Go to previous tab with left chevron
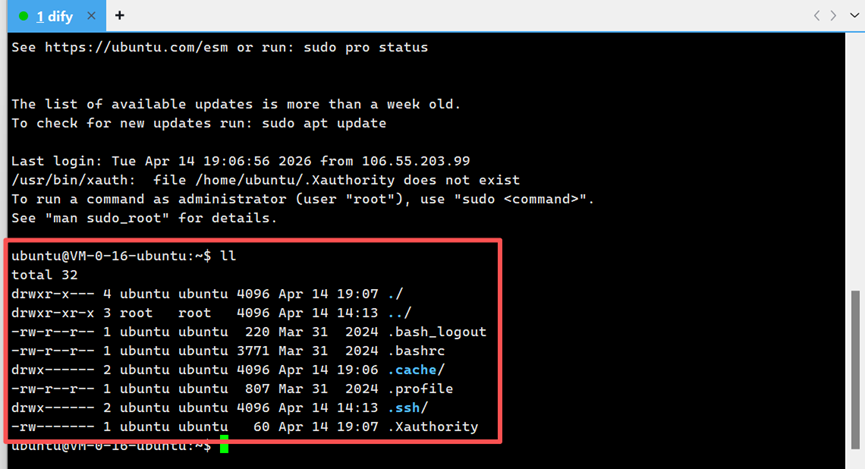The image size is (865, 469). point(816,15)
